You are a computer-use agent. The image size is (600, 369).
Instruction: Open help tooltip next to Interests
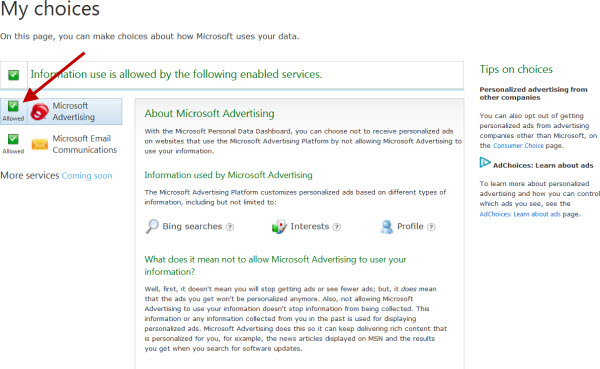(x=336, y=227)
